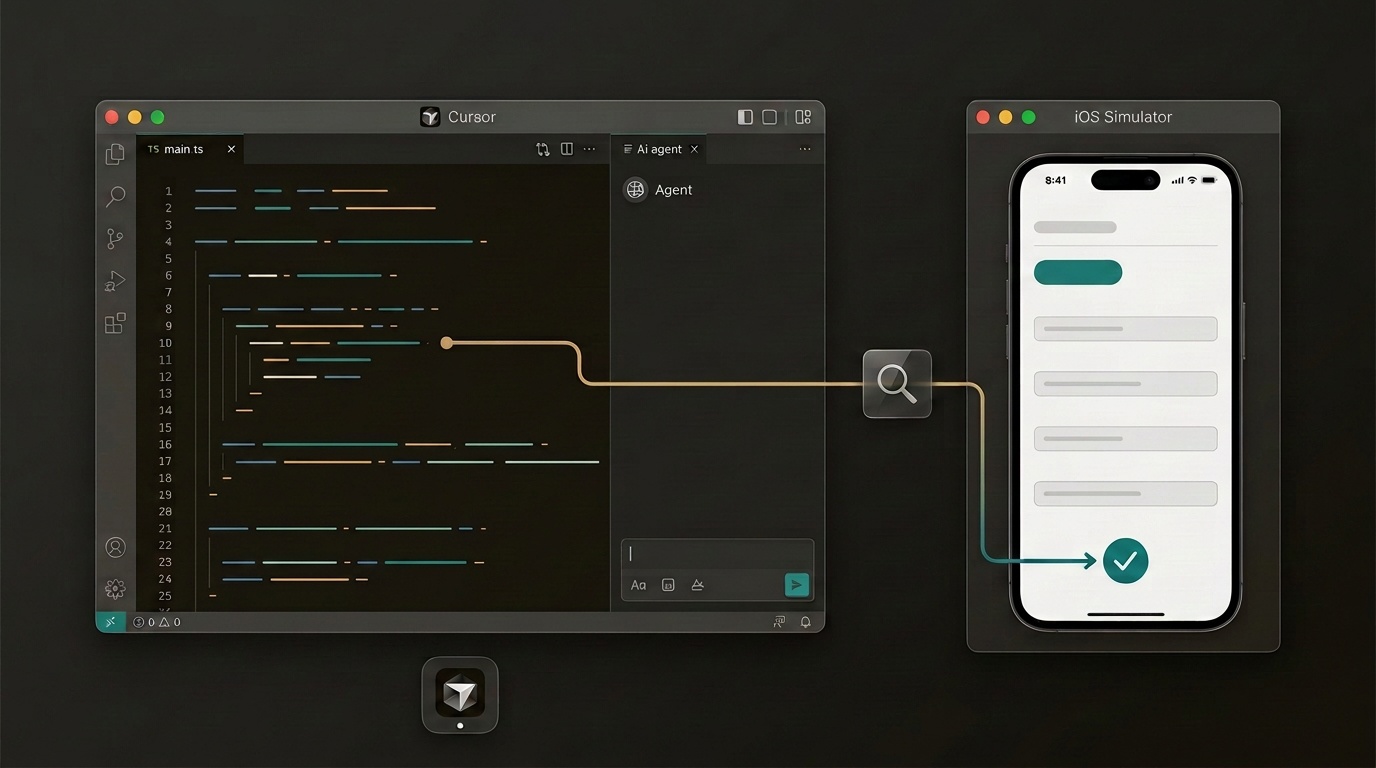This screenshot has height=768, width=1376.
Task: Click the Cursor window title text
Action: point(472,117)
